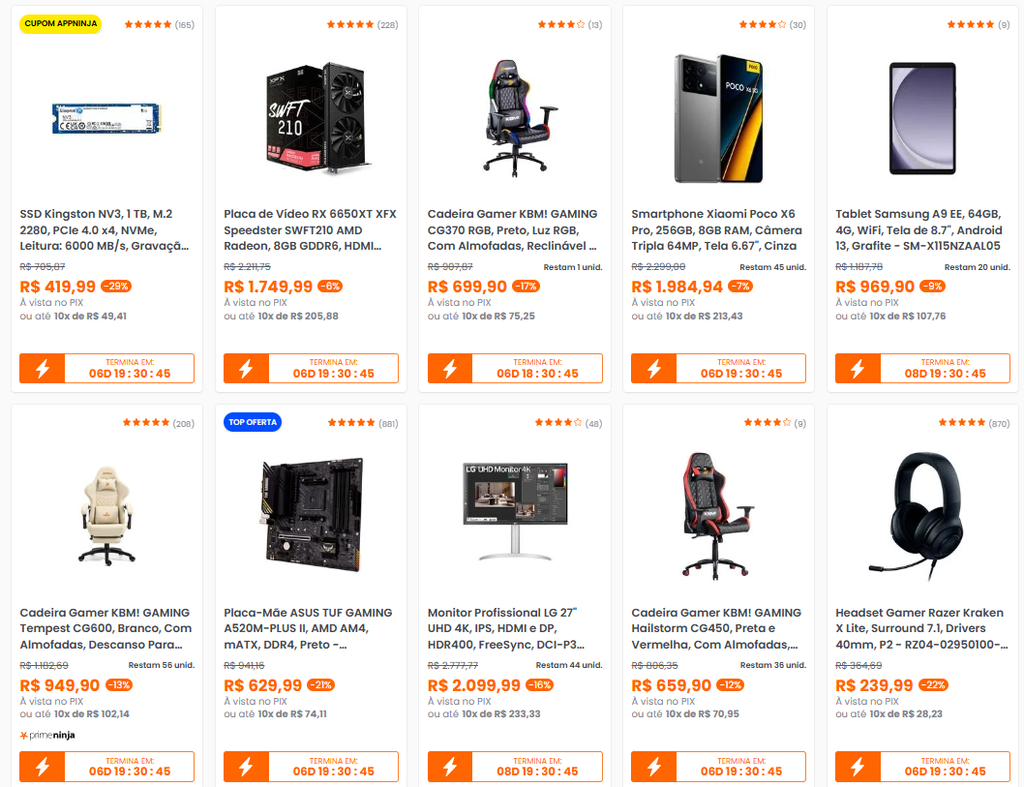
Task: Click lightning icon under LG 27" UHD monitor
Action: pos(450,766)
